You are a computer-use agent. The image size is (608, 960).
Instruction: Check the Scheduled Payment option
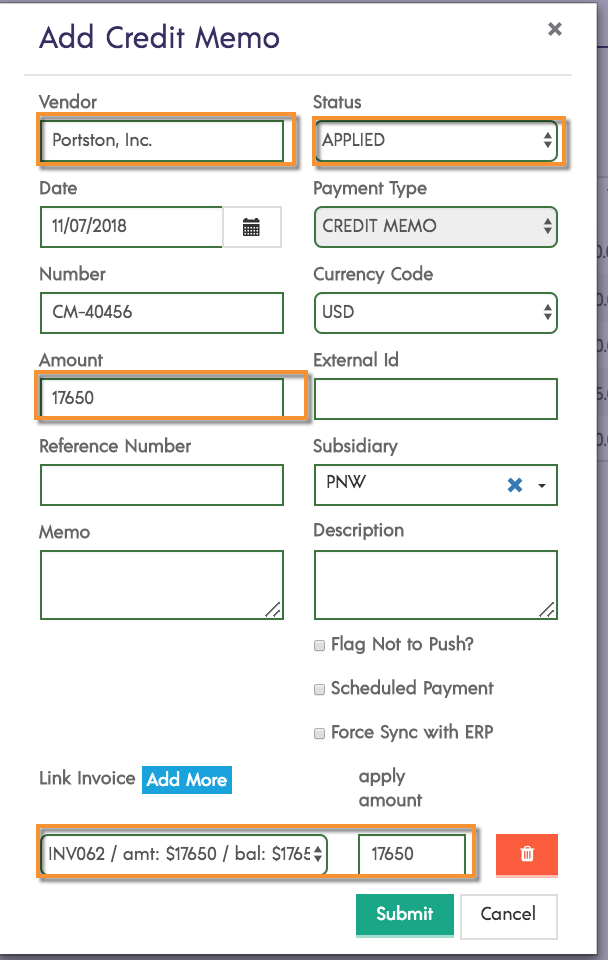pyautogui.click(x=320, y=689)
